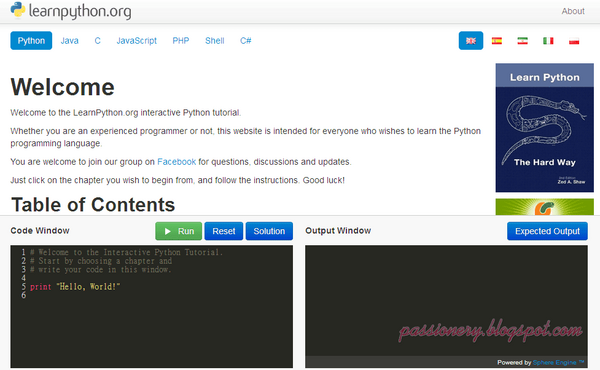The image size is (600, 370).
Task: Click the "Output Window" label
Action: [x=338, y=231]
